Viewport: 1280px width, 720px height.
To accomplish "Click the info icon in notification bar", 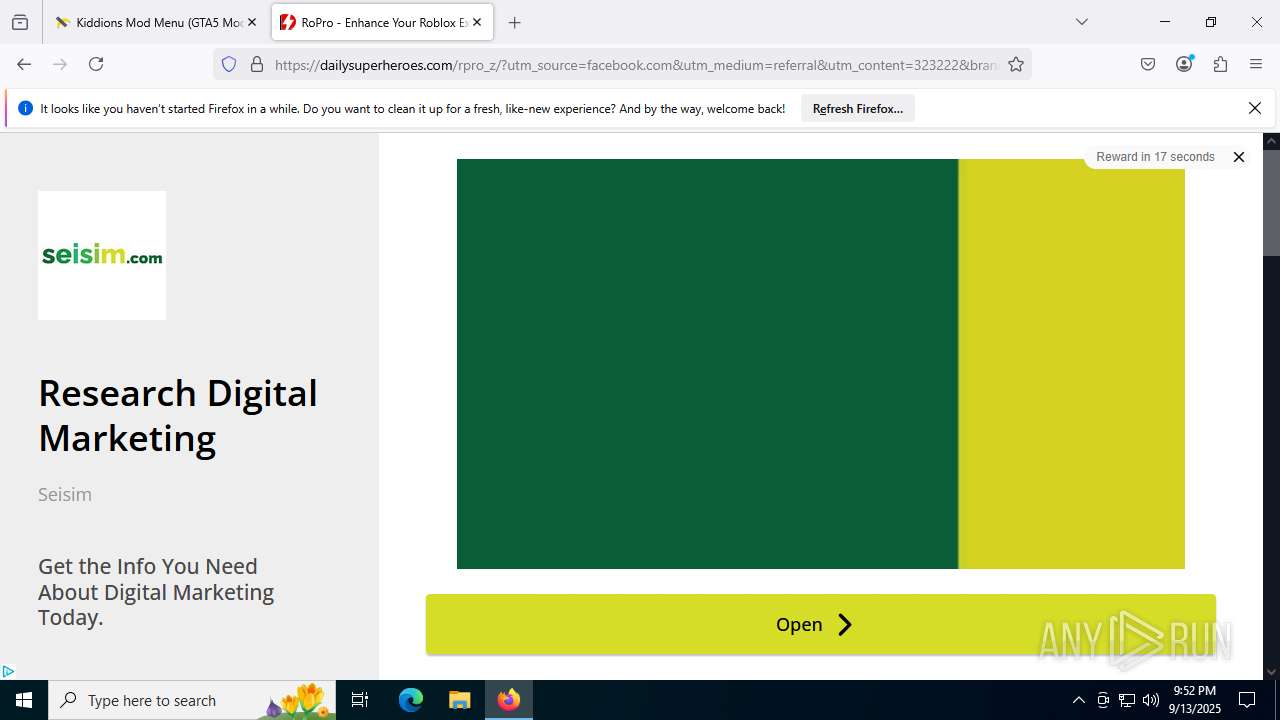I will tap(25, 108).
